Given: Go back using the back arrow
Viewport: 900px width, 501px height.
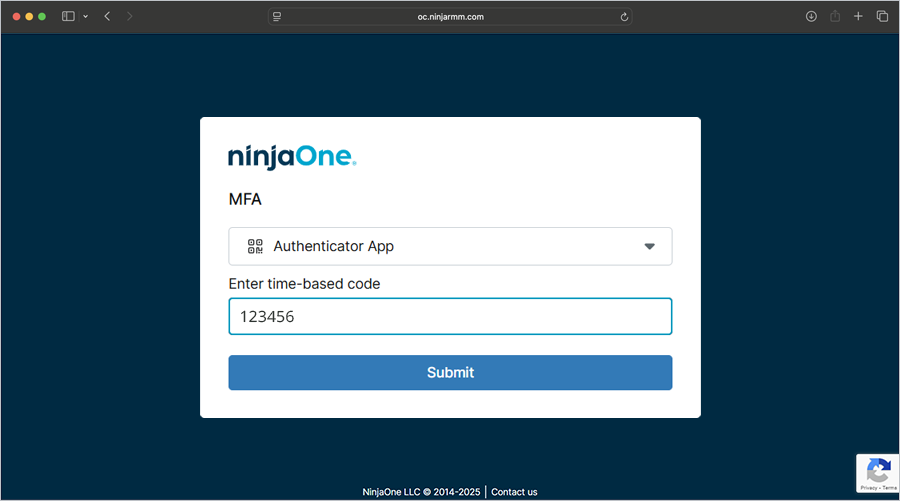Looking at the screenshot, I should coord(107,17).
